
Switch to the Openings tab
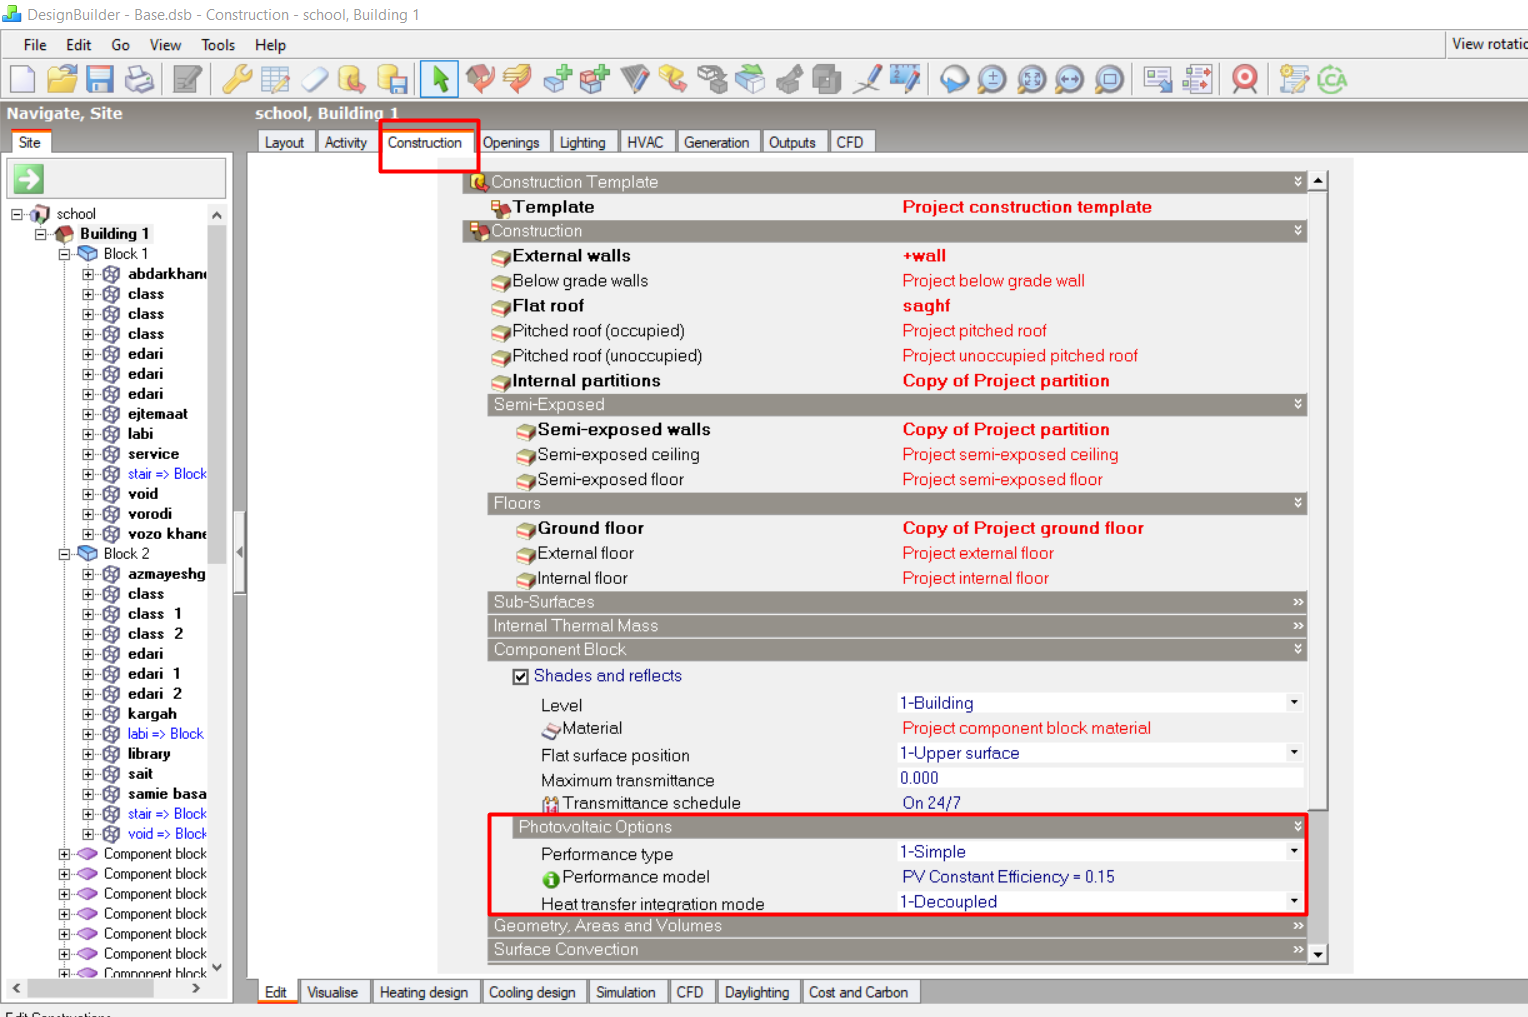511,143
